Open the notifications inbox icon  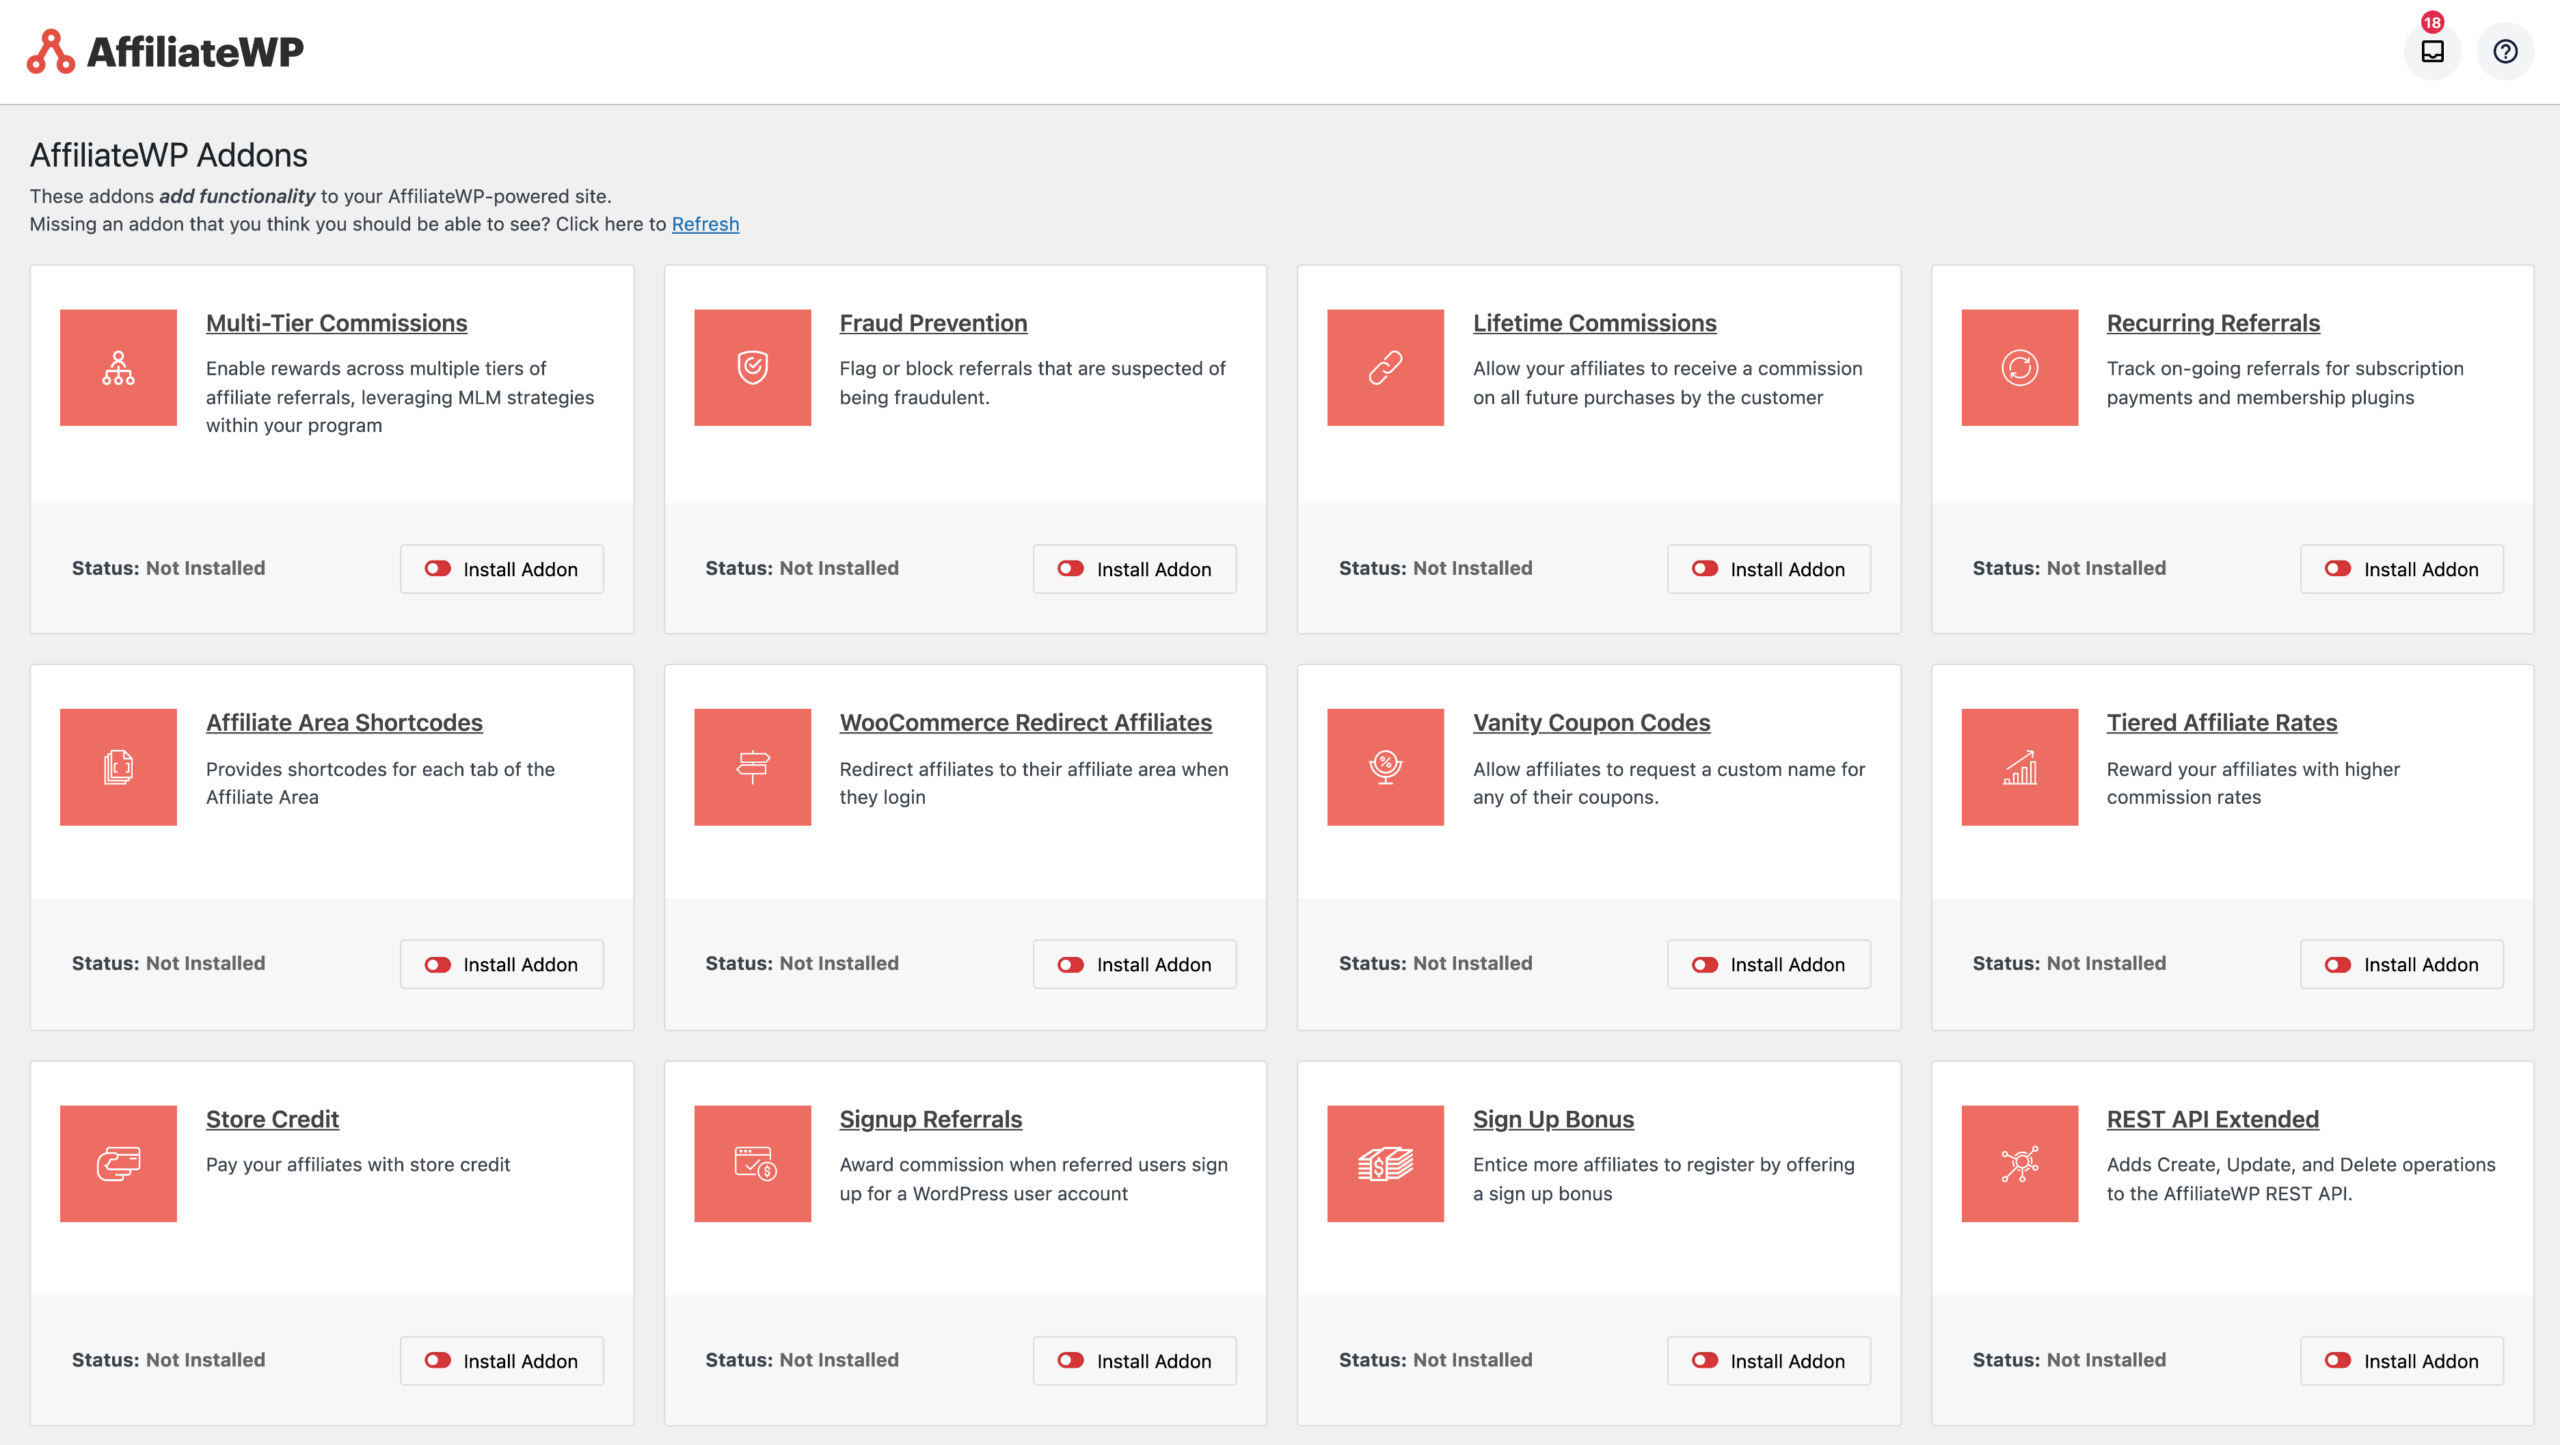[2432, 52]
